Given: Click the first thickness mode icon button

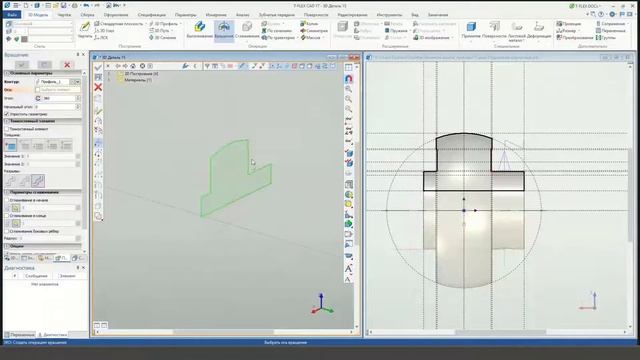Looking at the screenshot, I should (x=11, y=145).
